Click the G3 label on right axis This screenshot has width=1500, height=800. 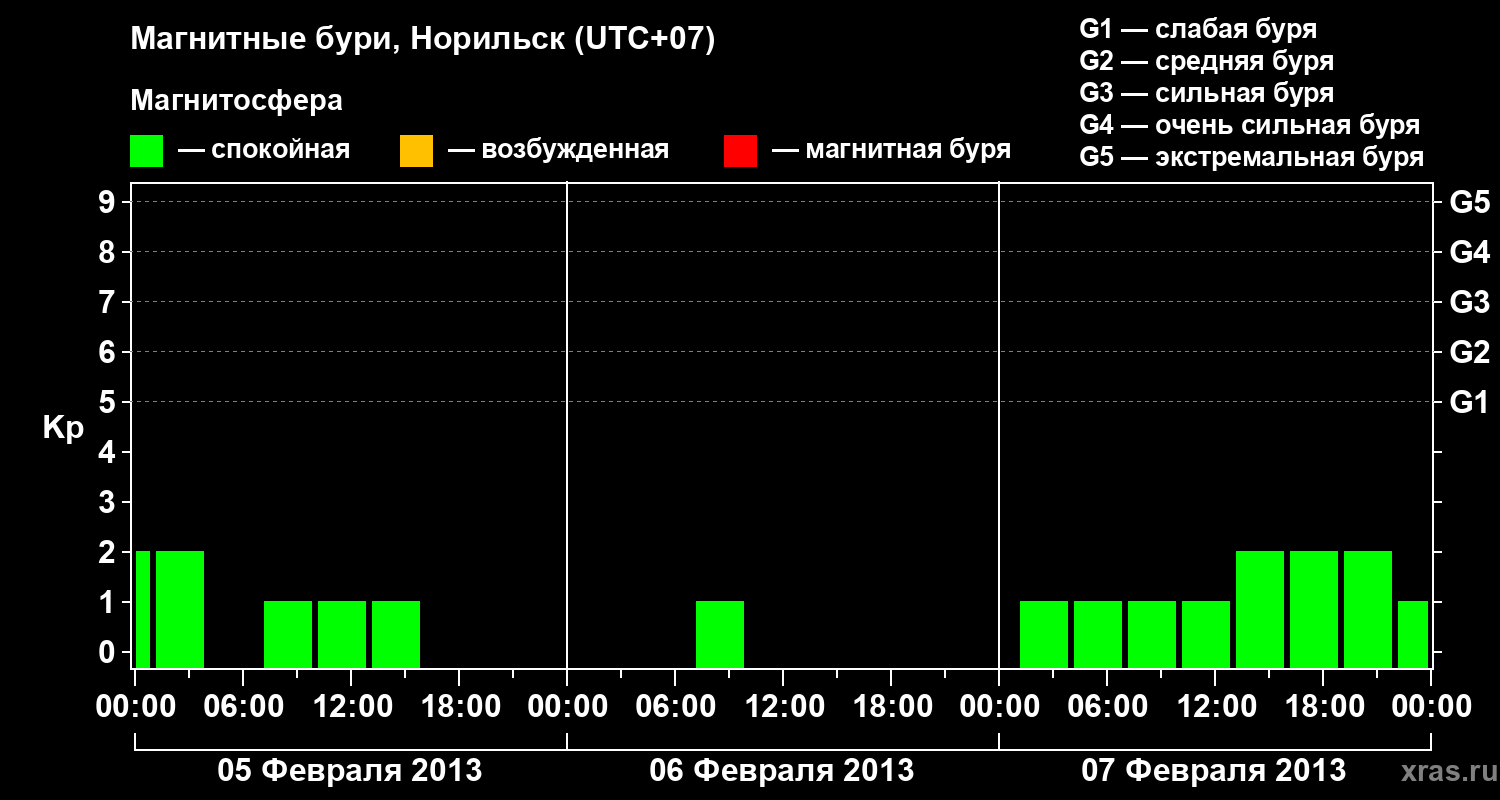point(1469,303)
